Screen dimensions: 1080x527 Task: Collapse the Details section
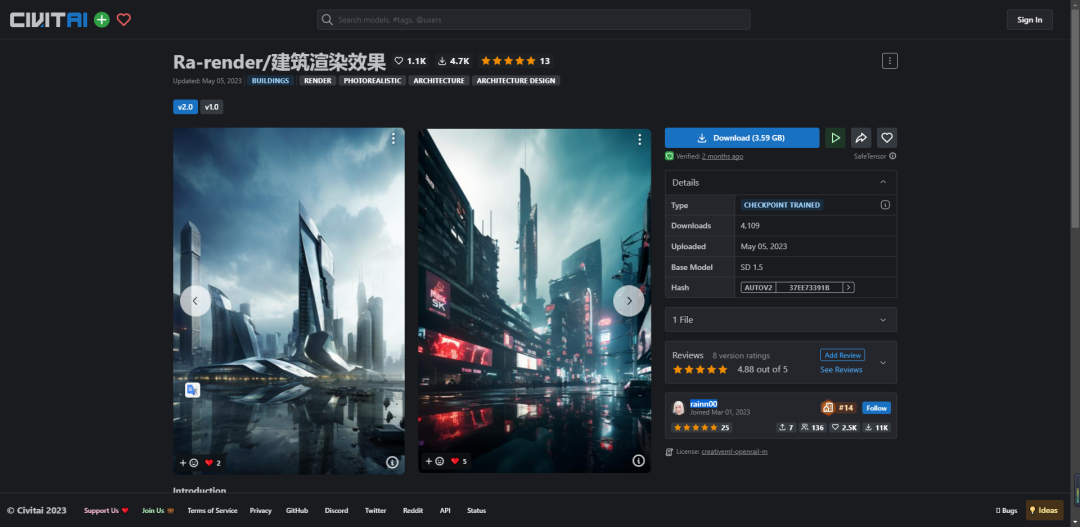tap(883, 183)
